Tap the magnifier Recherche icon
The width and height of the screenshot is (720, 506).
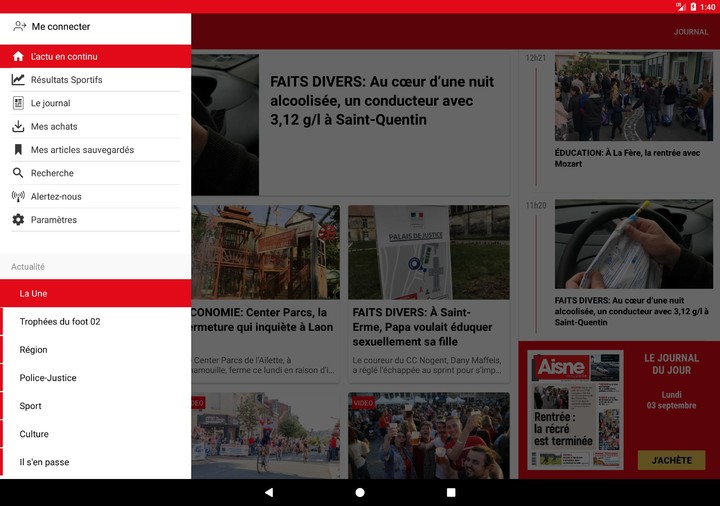(18, 173)
